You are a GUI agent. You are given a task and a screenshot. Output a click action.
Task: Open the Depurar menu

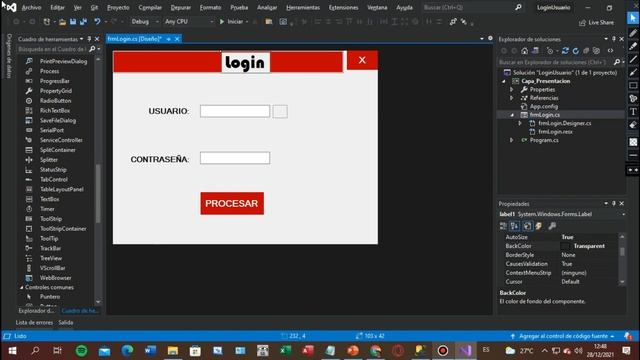180,7
